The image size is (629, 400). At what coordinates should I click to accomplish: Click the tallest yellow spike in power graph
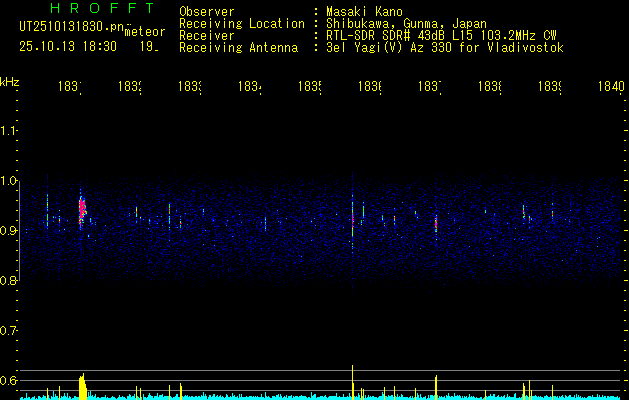pyautogui.click(x=353, y=379)
